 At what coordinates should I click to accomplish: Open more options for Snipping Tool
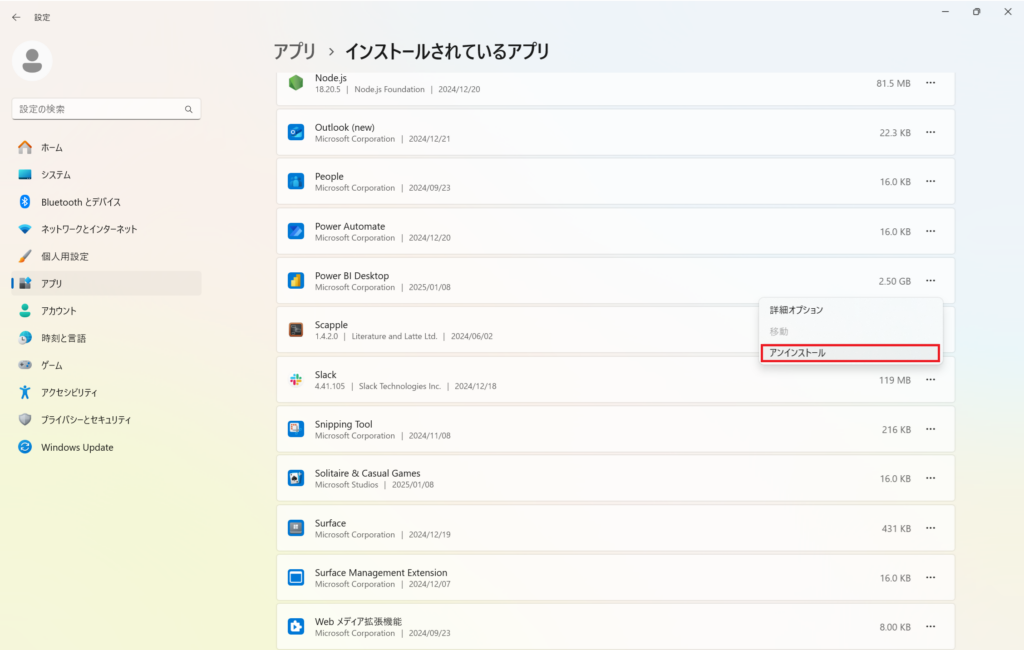click(x=931, y=429)
